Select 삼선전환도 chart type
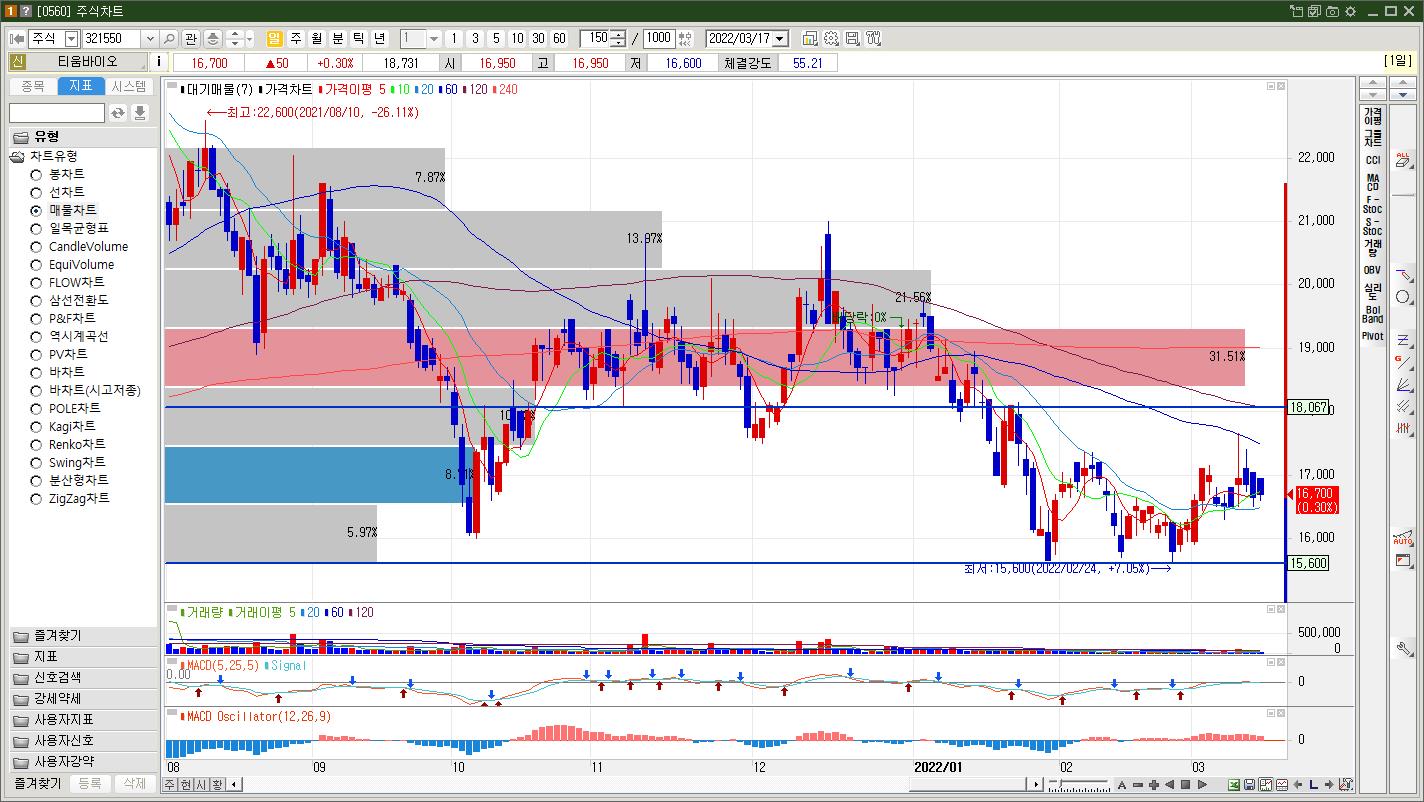The width and height of the screenshot is (1424, 802). 70,300
